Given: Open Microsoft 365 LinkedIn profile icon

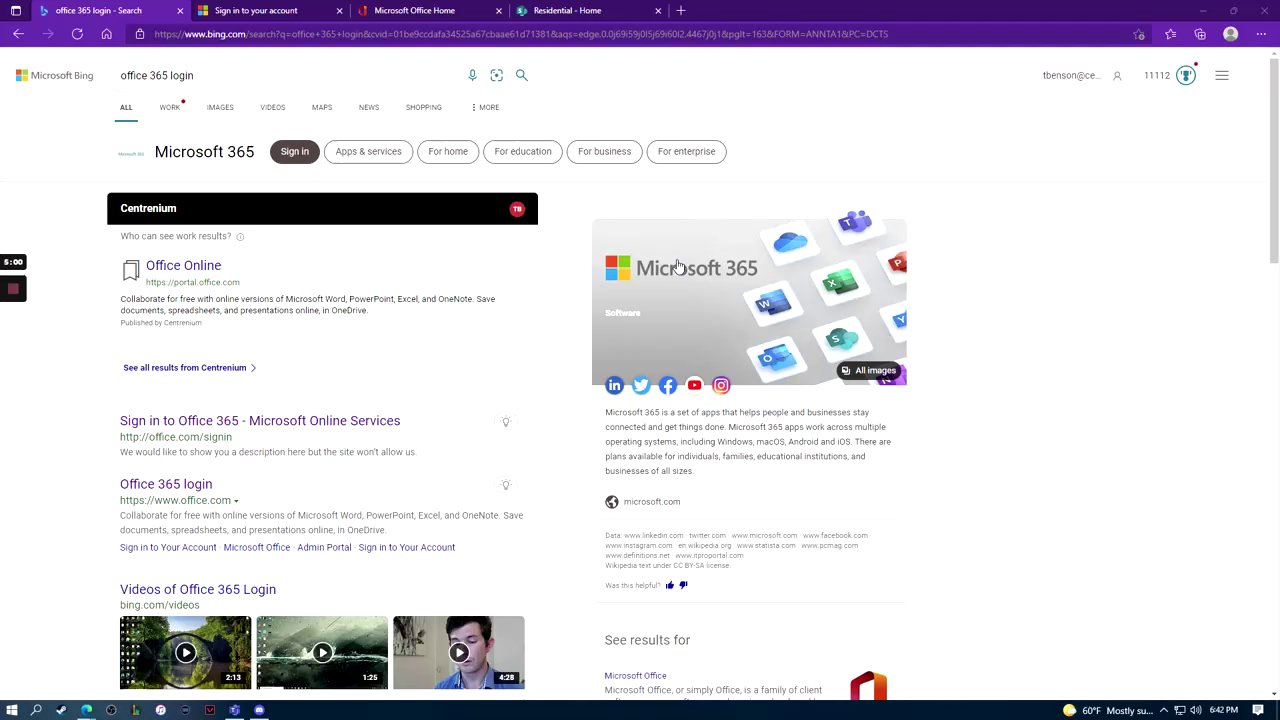Looking at the screenshot, I should point(614,385).
